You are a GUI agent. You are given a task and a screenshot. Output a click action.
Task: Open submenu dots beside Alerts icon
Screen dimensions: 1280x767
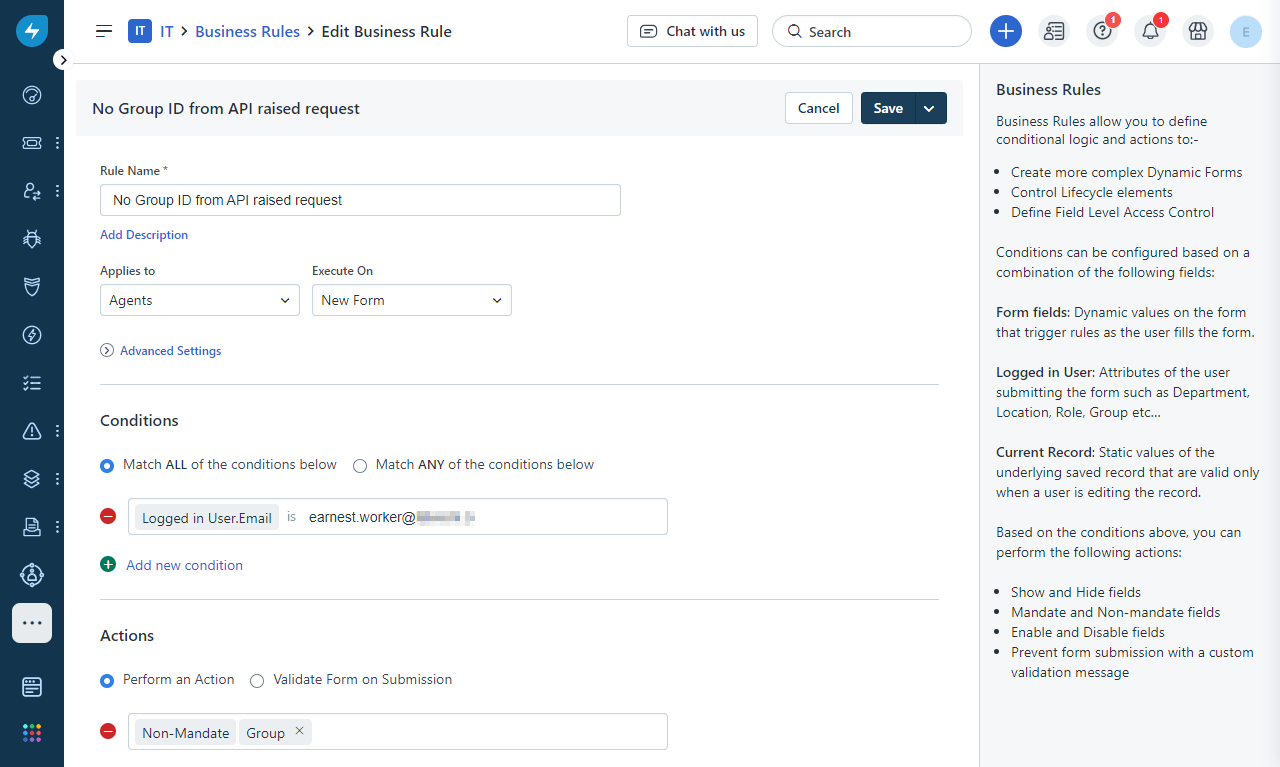57,431
